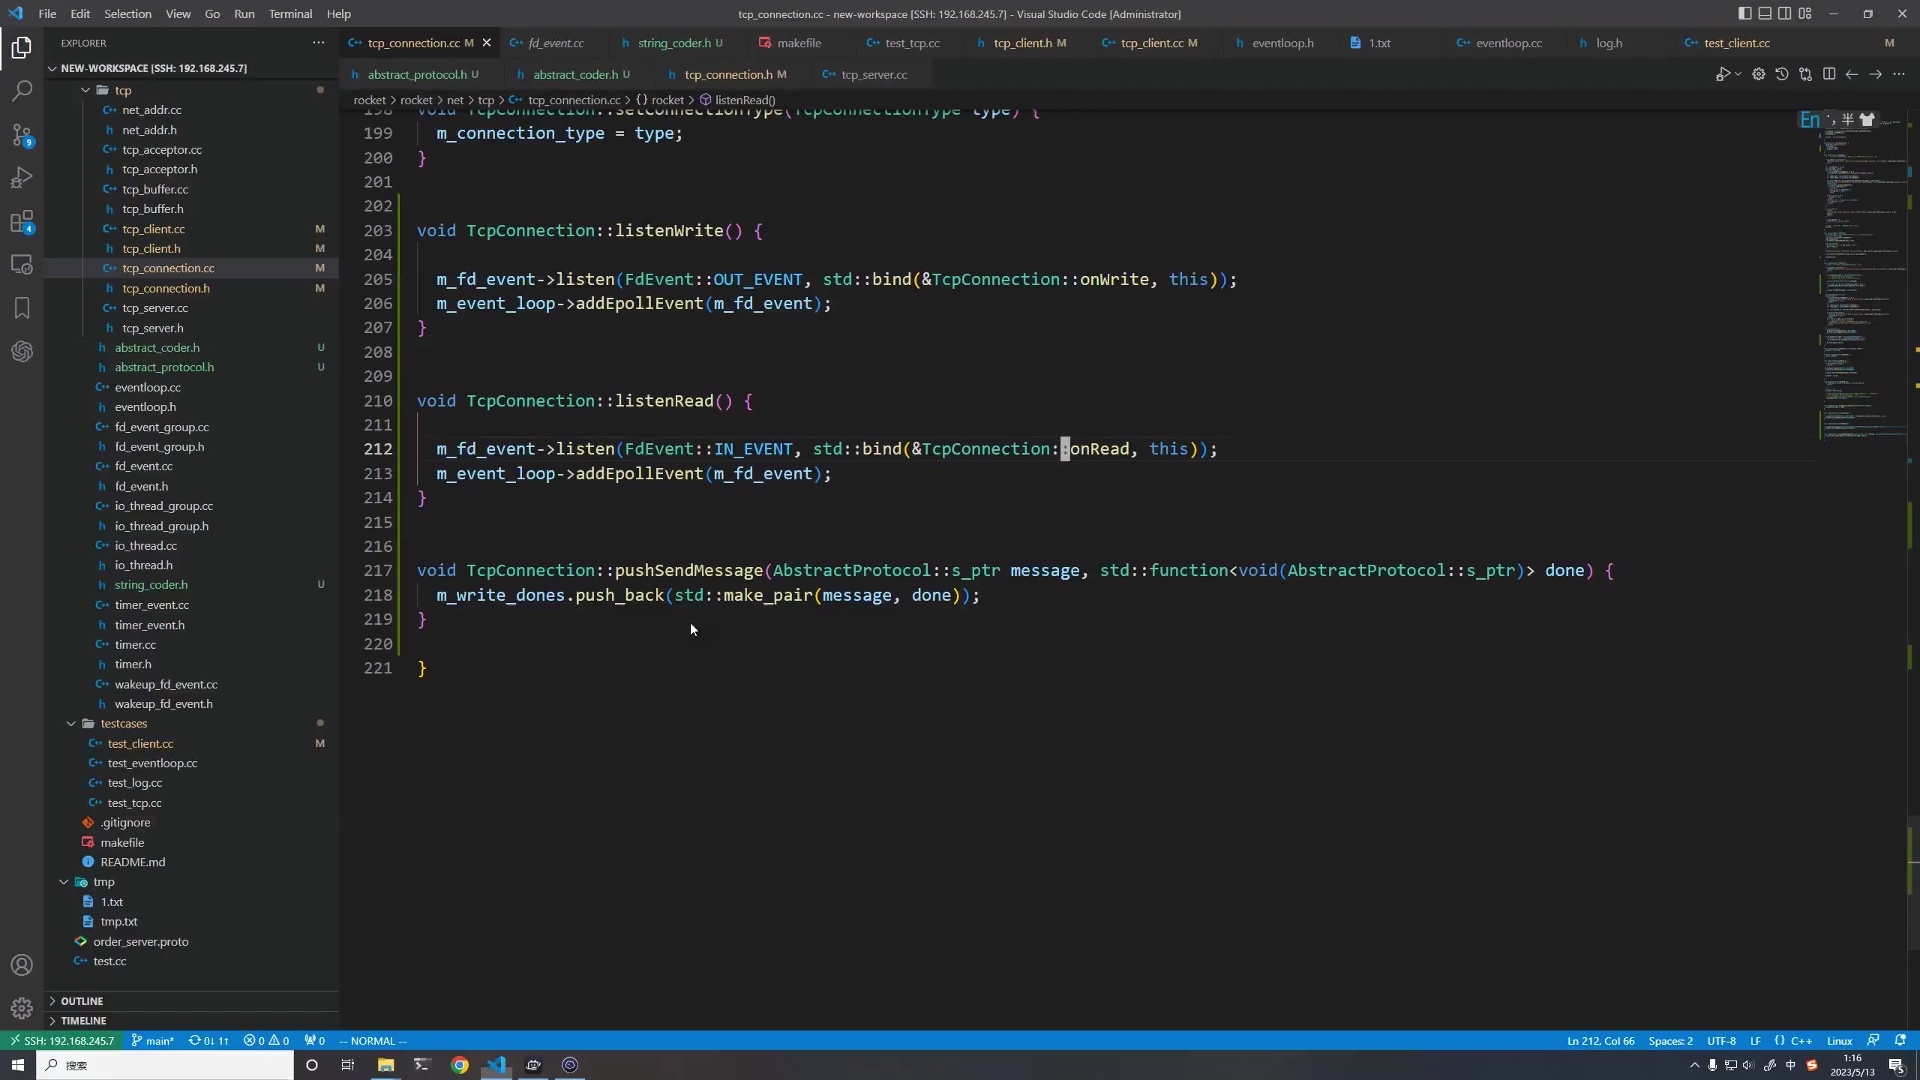Click the main branch indicator

tap(153, 1040)
